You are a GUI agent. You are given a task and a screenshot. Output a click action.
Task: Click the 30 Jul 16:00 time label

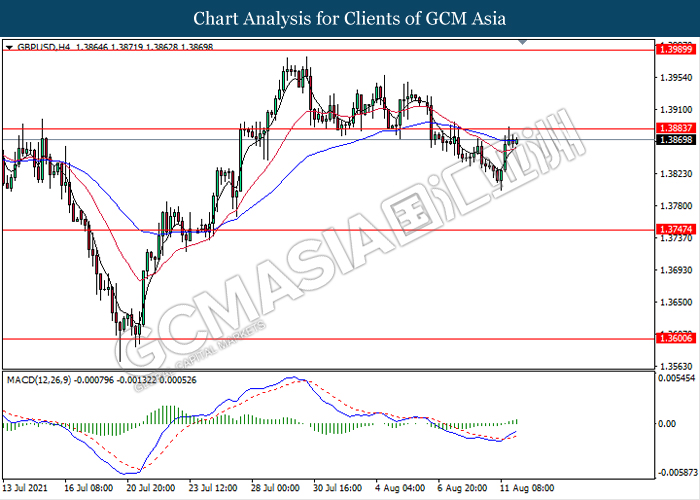click(x=337, y=488)
